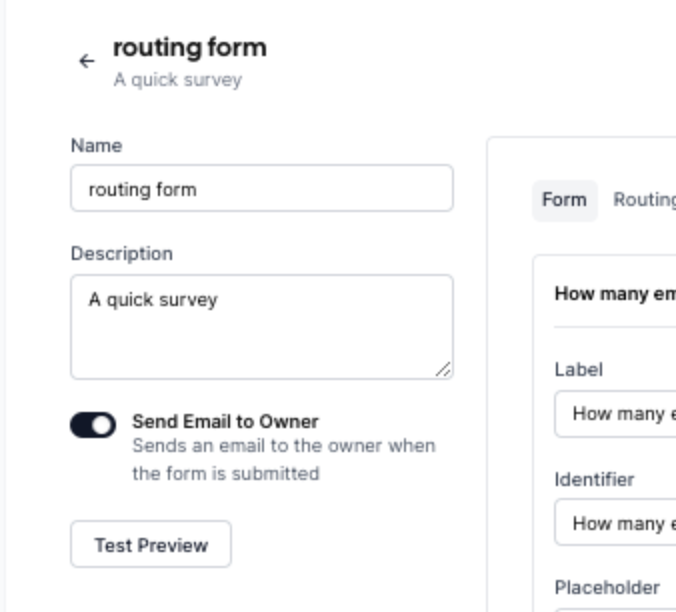Focus the Name input field
Image resolution: width=676 pixels, height=612 pixels.
click(x=261, y=188)
